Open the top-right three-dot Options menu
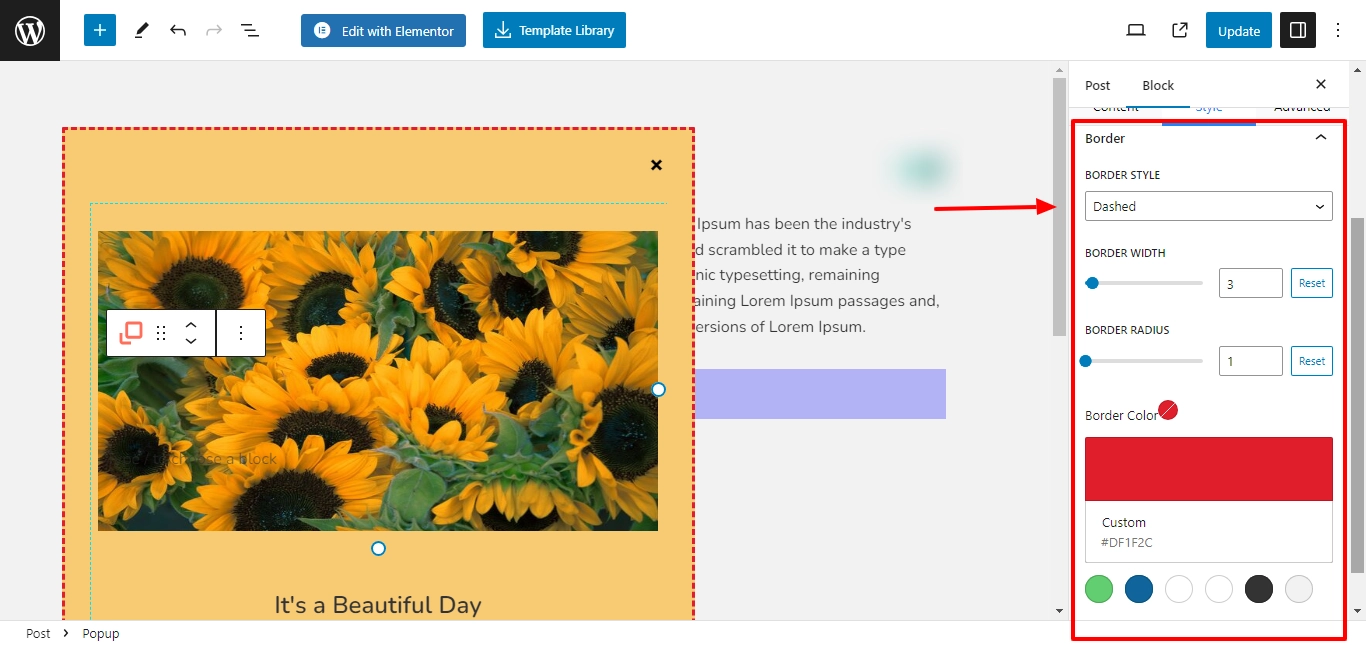The image size is (1366, 645). pyautogui.click(x=1339, y=31)
